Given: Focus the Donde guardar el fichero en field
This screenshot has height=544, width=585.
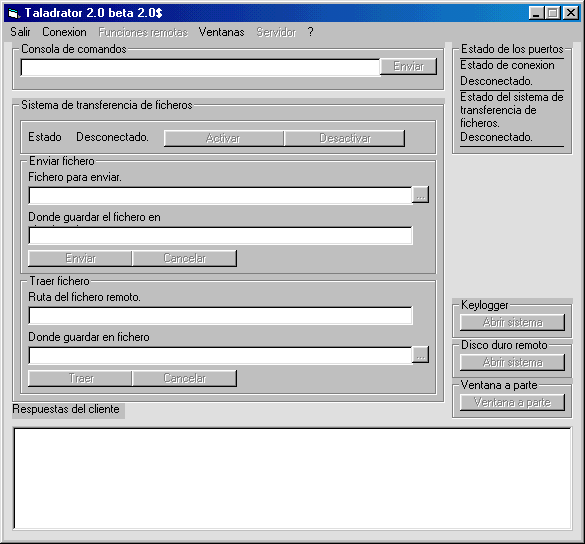Looking at the screenshot, I should click(220, 235).
